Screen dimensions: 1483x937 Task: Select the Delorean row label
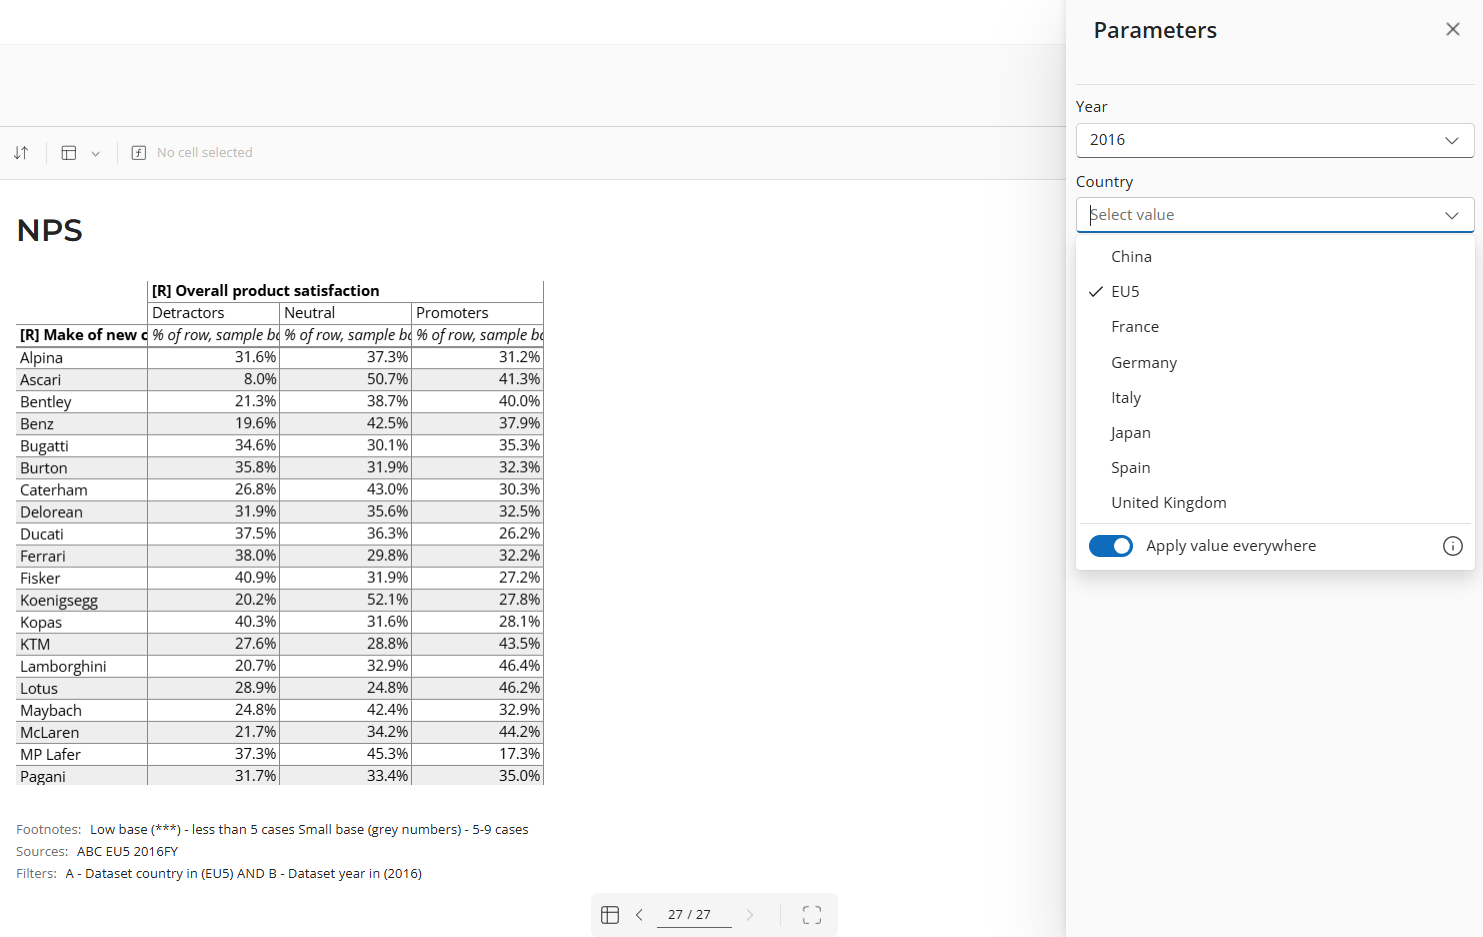pos(82,512)
